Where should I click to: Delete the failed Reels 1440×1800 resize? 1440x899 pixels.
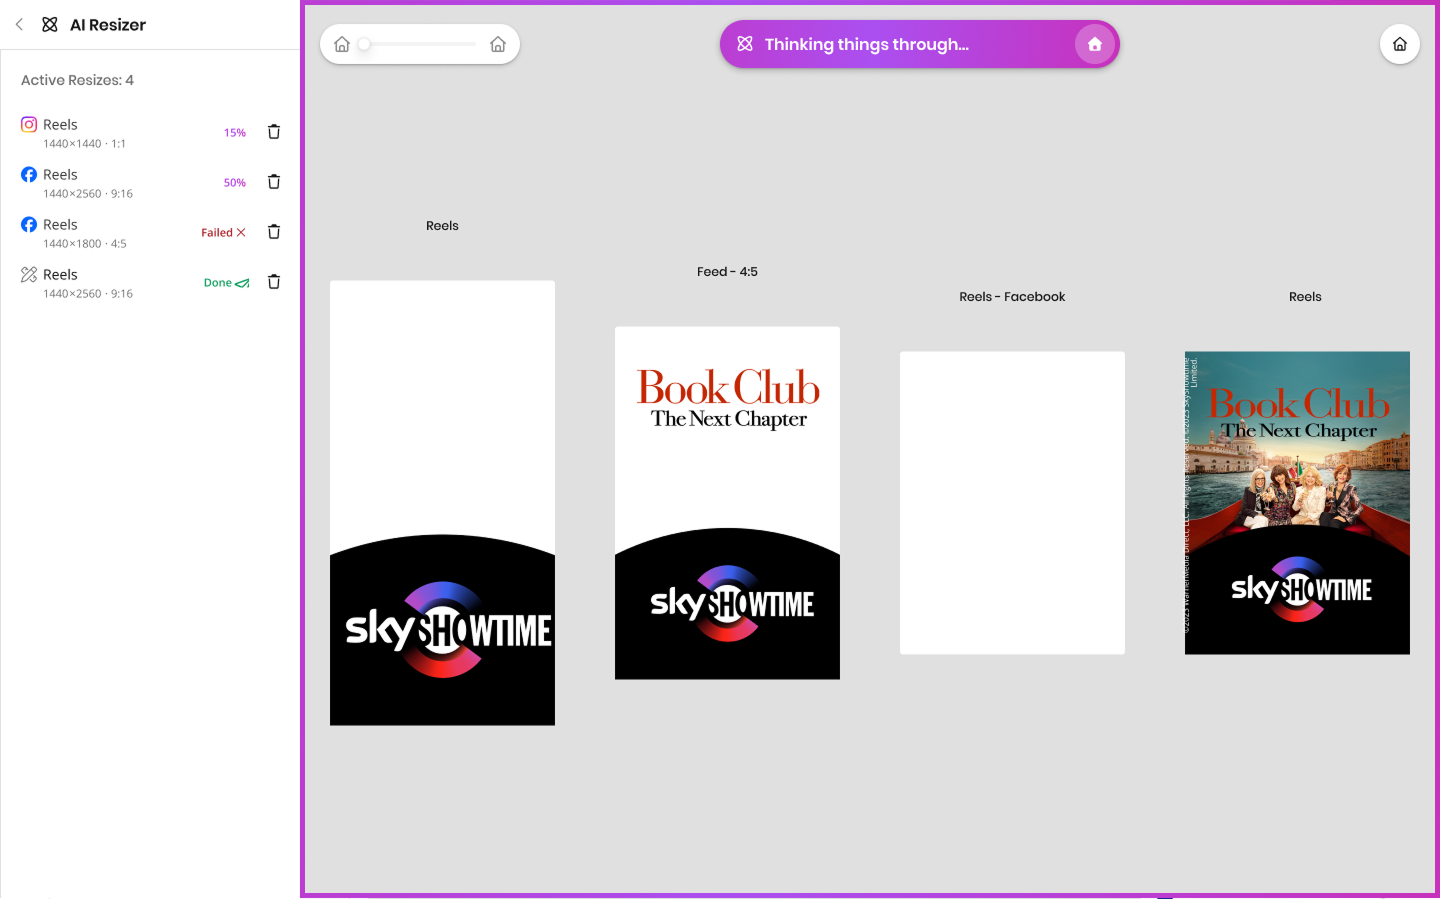click(x=274, y=232)
